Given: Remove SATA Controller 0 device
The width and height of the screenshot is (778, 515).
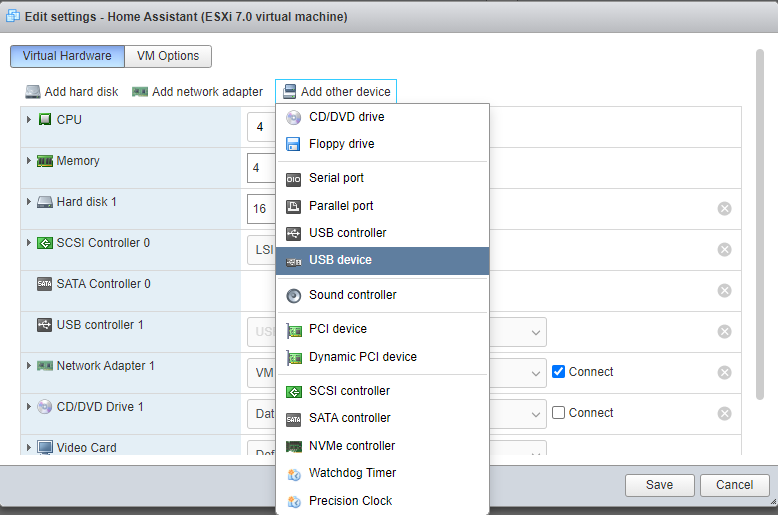Looking at the screenshot, I should (724, 291).
